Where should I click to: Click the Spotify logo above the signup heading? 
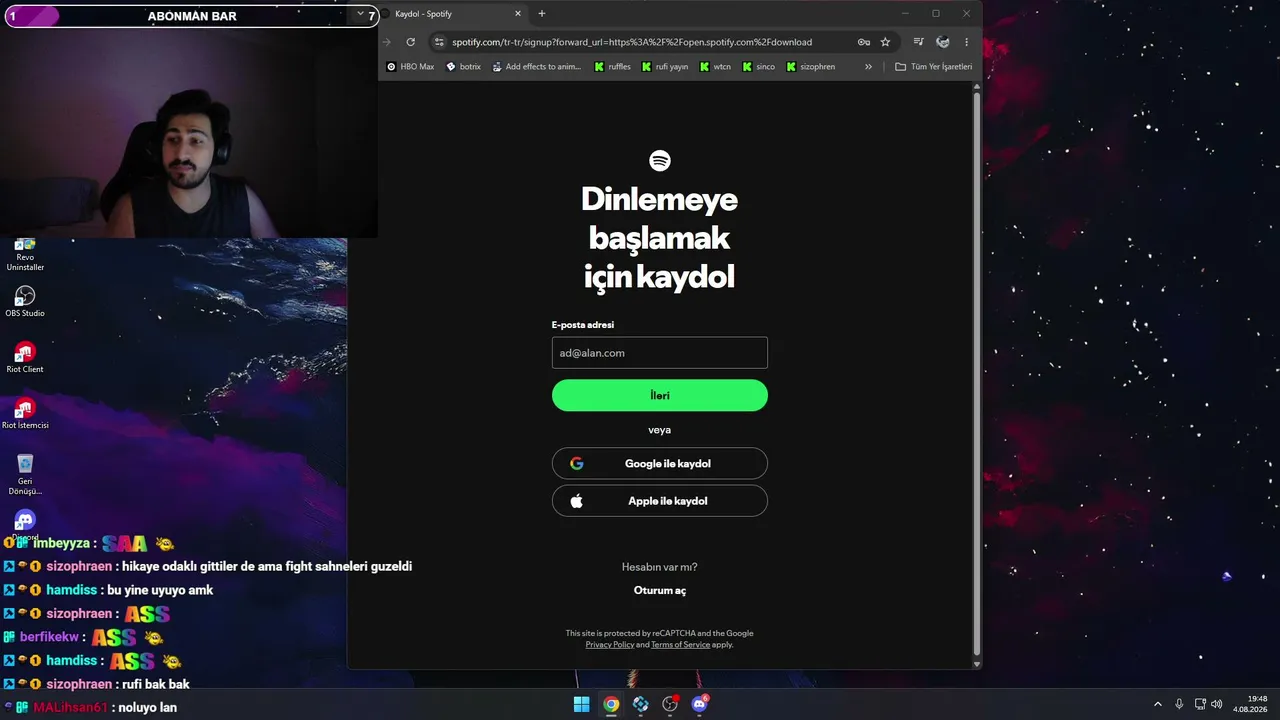(660, 161)
